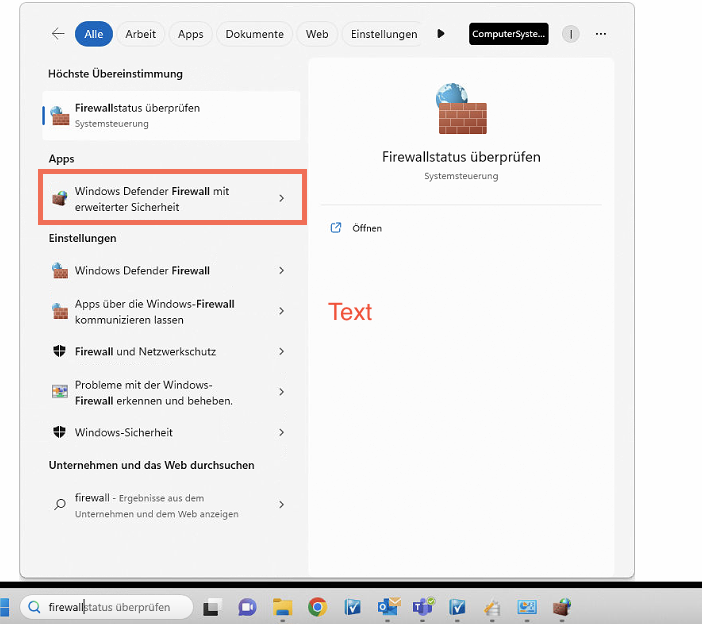Click the taskbar search input field
702x624 pixels.
pos(110,607)
